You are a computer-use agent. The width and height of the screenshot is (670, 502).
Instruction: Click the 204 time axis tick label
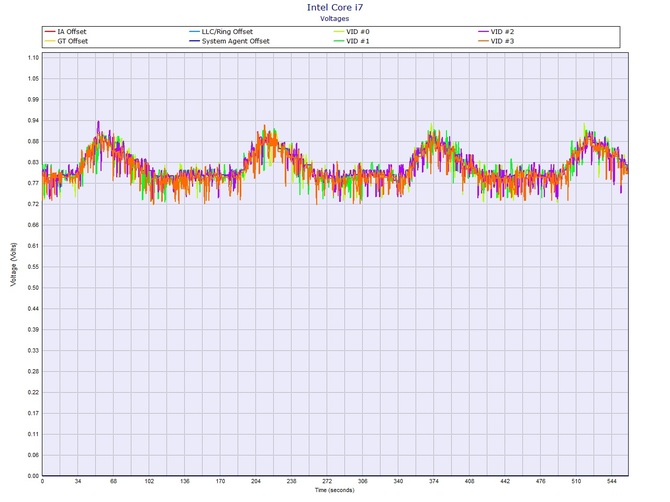point(256,481)
